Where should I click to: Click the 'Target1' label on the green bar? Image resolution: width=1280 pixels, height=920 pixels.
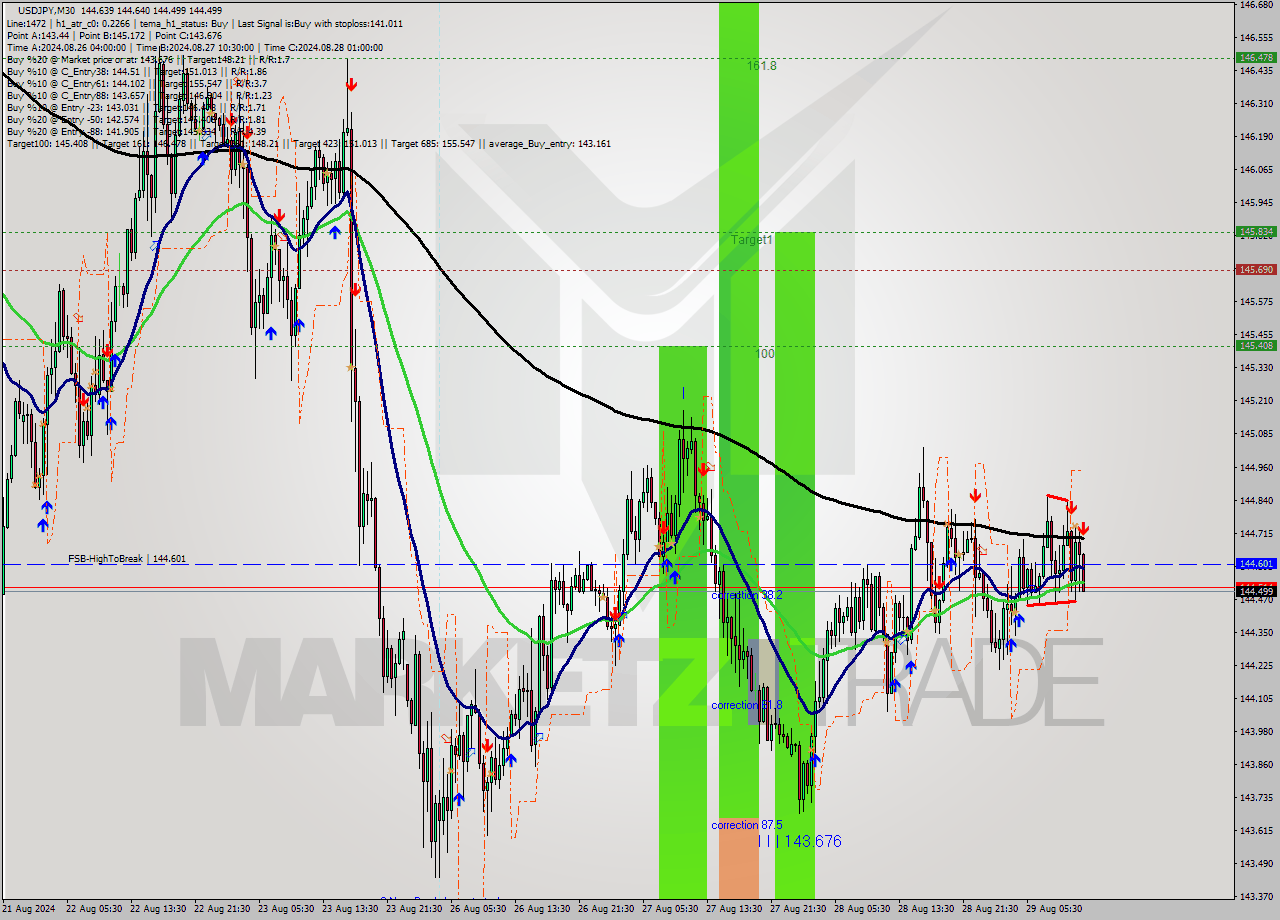pos(752,240)
